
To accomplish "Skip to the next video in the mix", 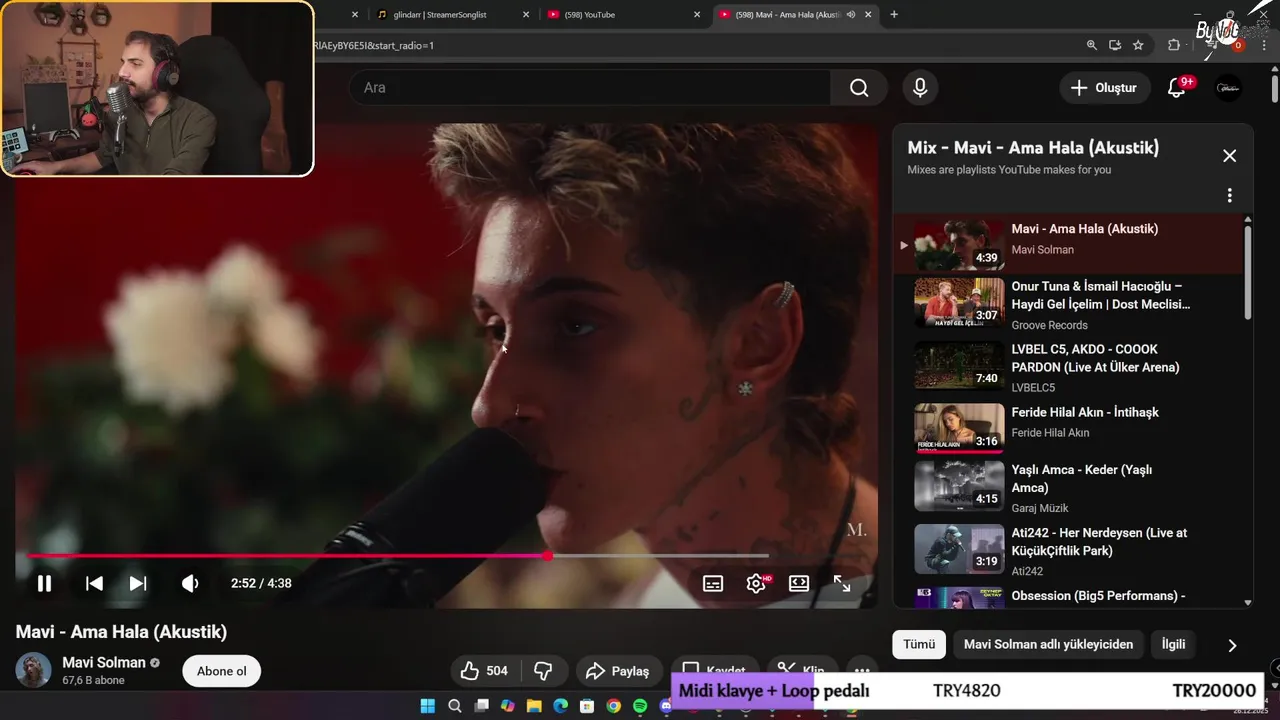I will 138,583.
